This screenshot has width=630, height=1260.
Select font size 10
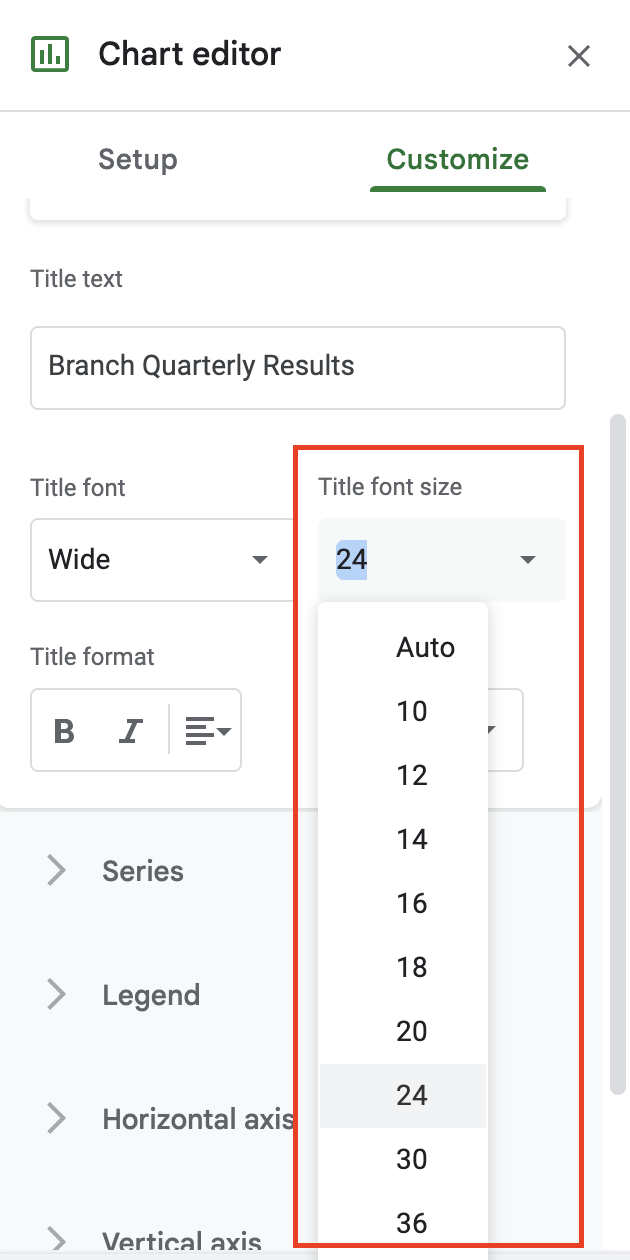pyautogui.click(x=411, y=712)
